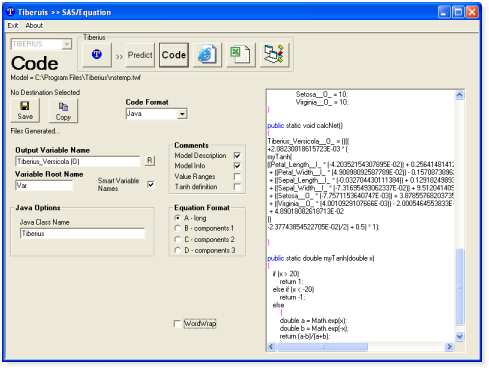Click the code pane scroll down arrow

point(459,337)
